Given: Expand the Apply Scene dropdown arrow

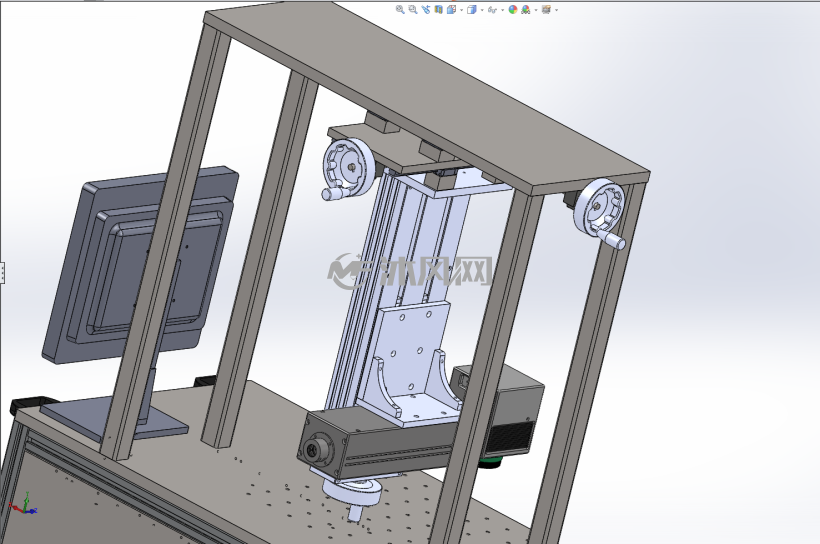Looking at the screenshot, I should click(536, 10).
